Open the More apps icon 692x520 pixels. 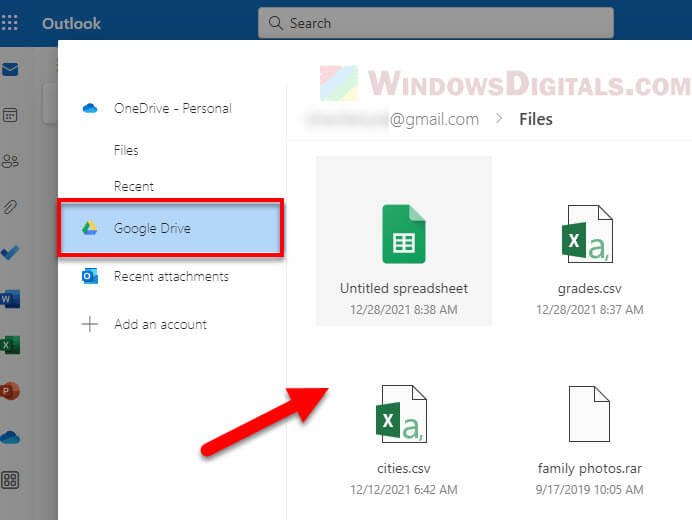click(x=10, y=480)
